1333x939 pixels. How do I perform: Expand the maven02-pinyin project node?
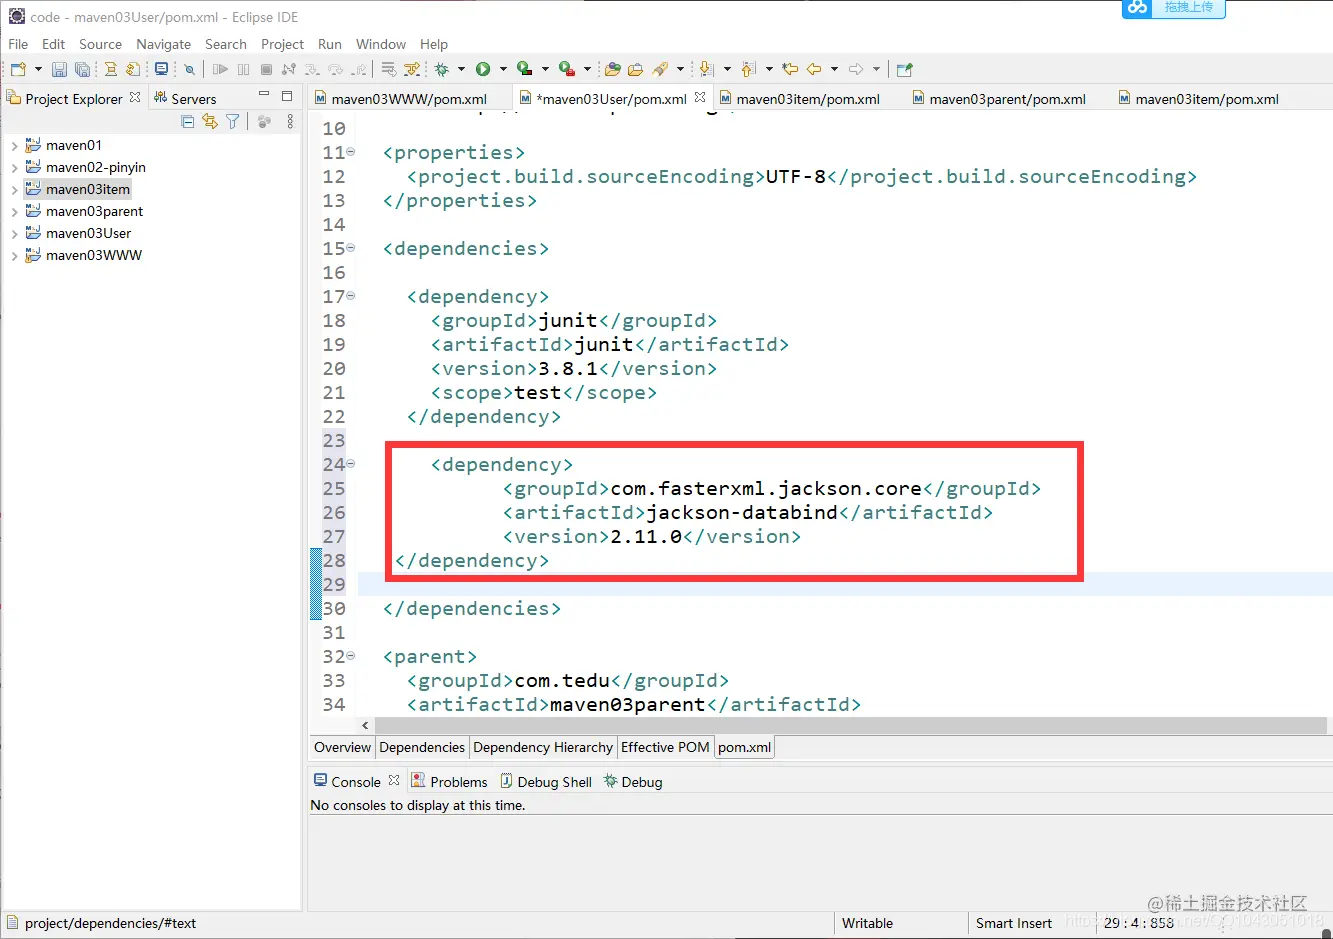click(x=14, y=168)
